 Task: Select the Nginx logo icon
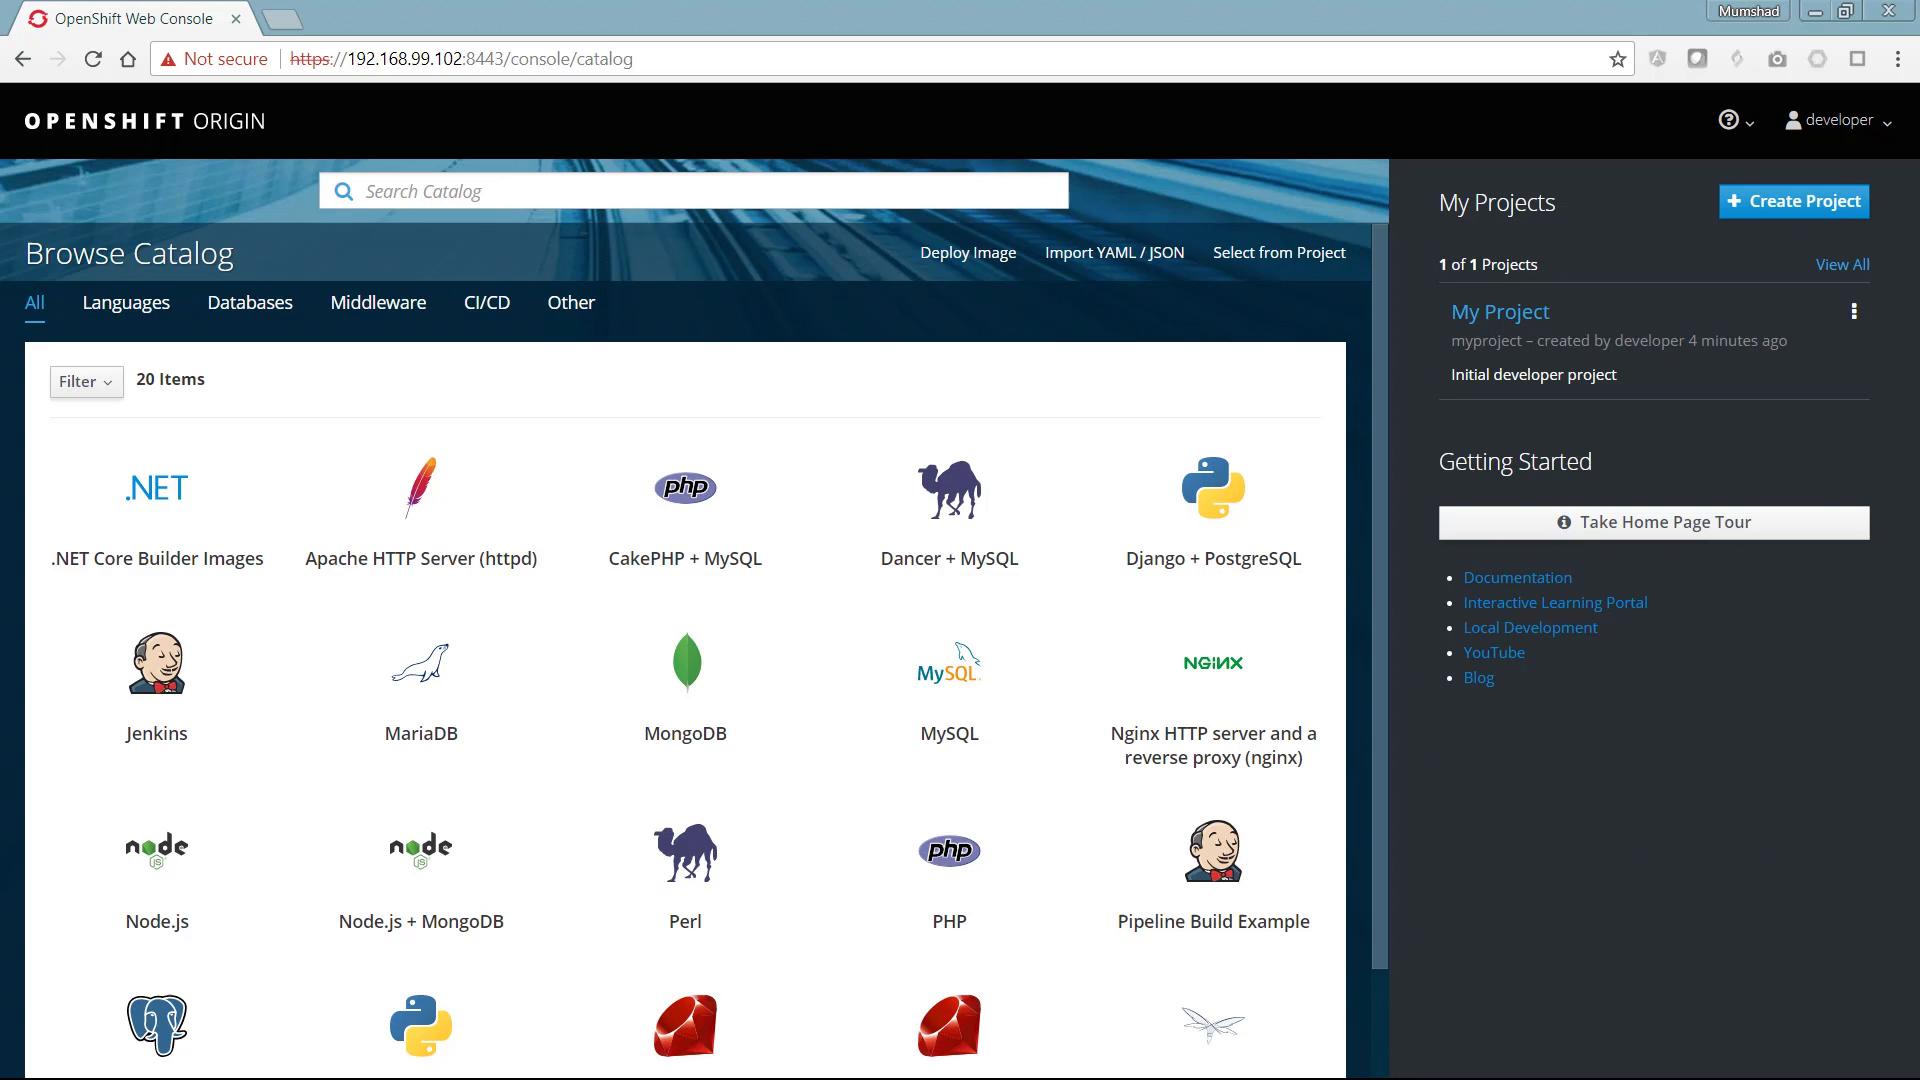click(1213, 663)
